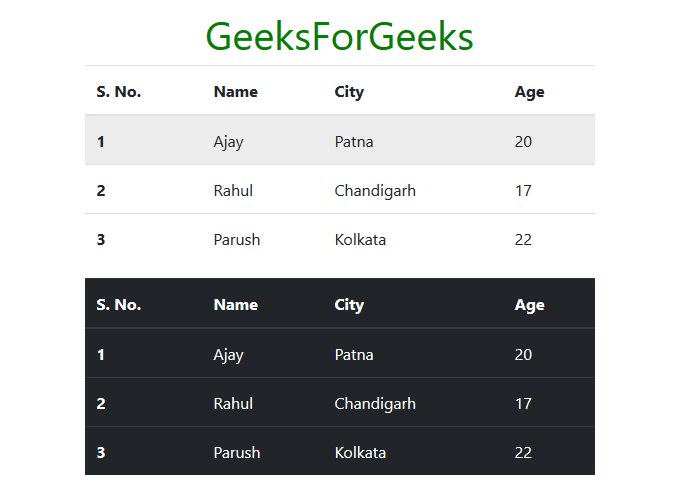Click the City header in light table
686x495 pixels.
coord(349,92)
